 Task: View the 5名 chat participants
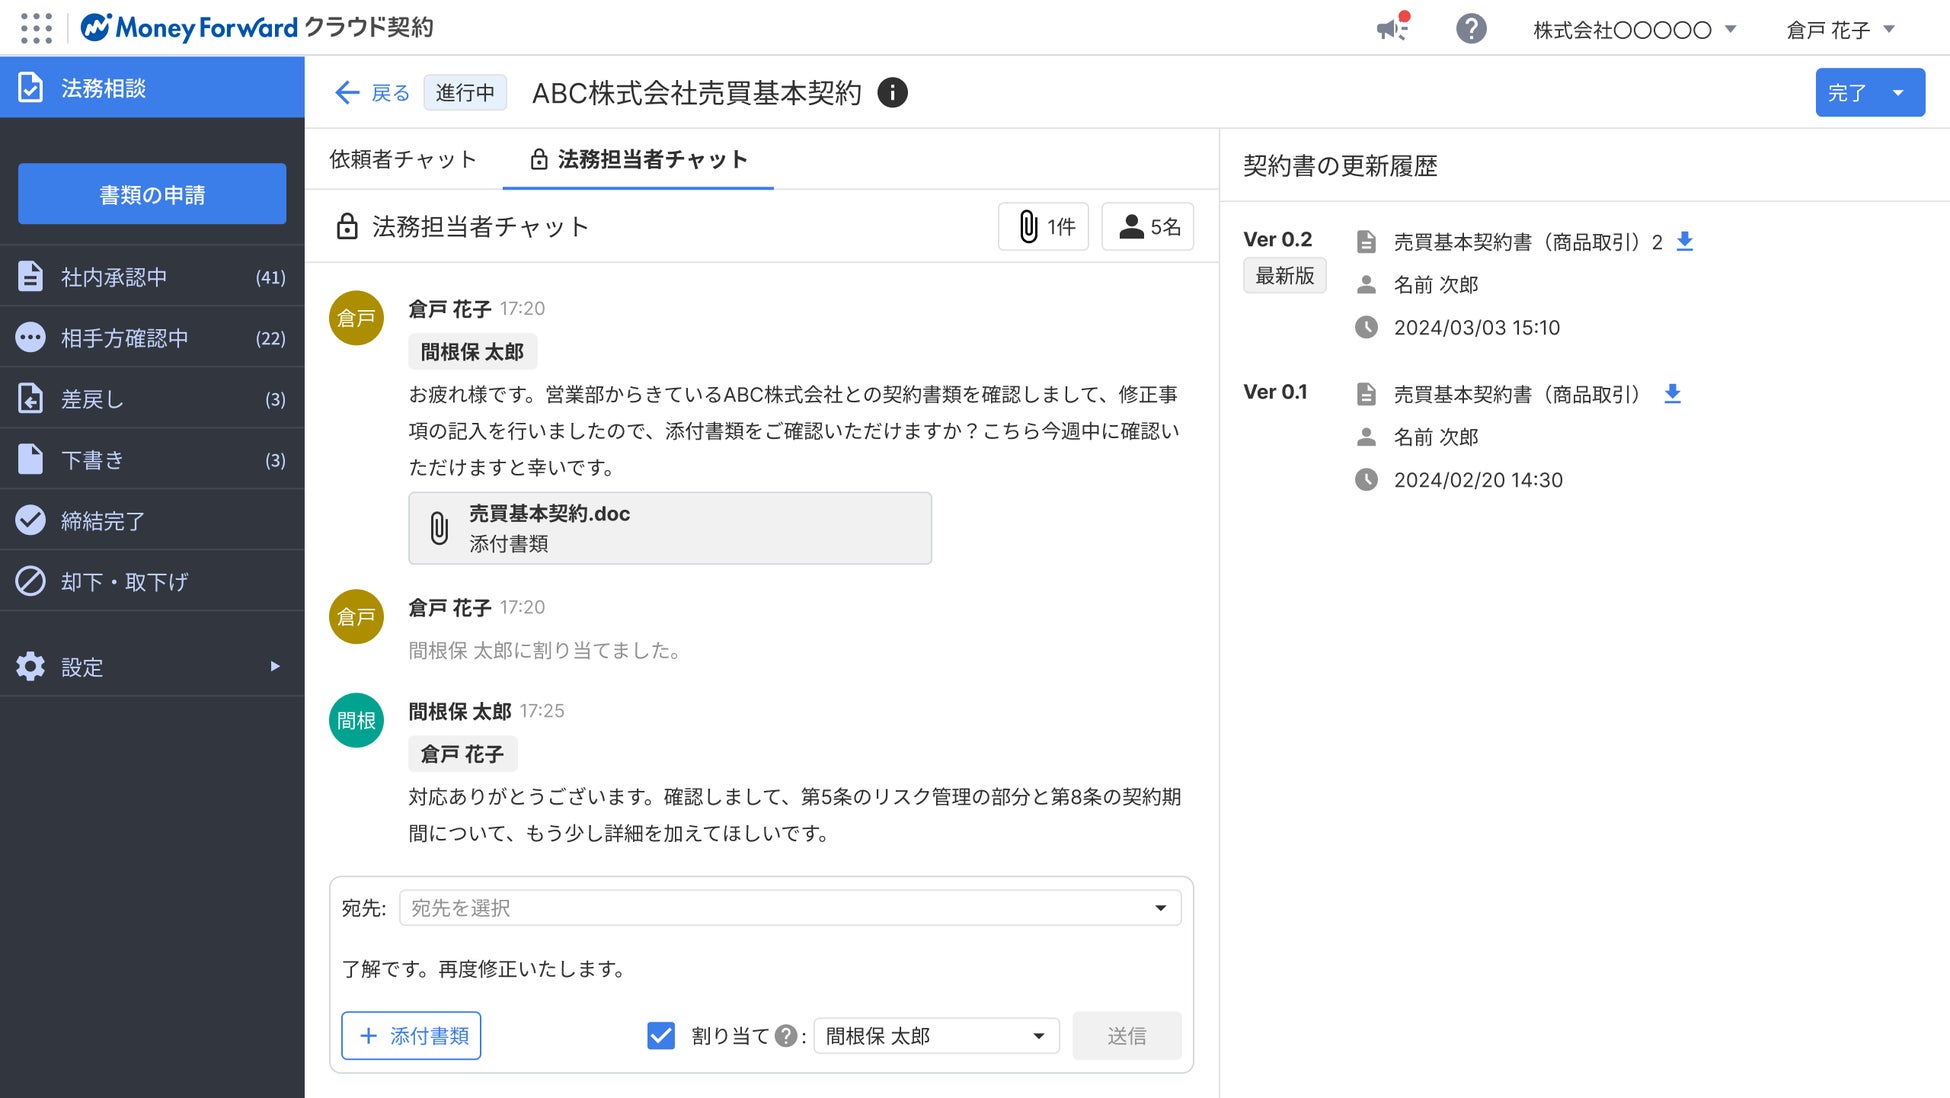(x=1148, y=227)
